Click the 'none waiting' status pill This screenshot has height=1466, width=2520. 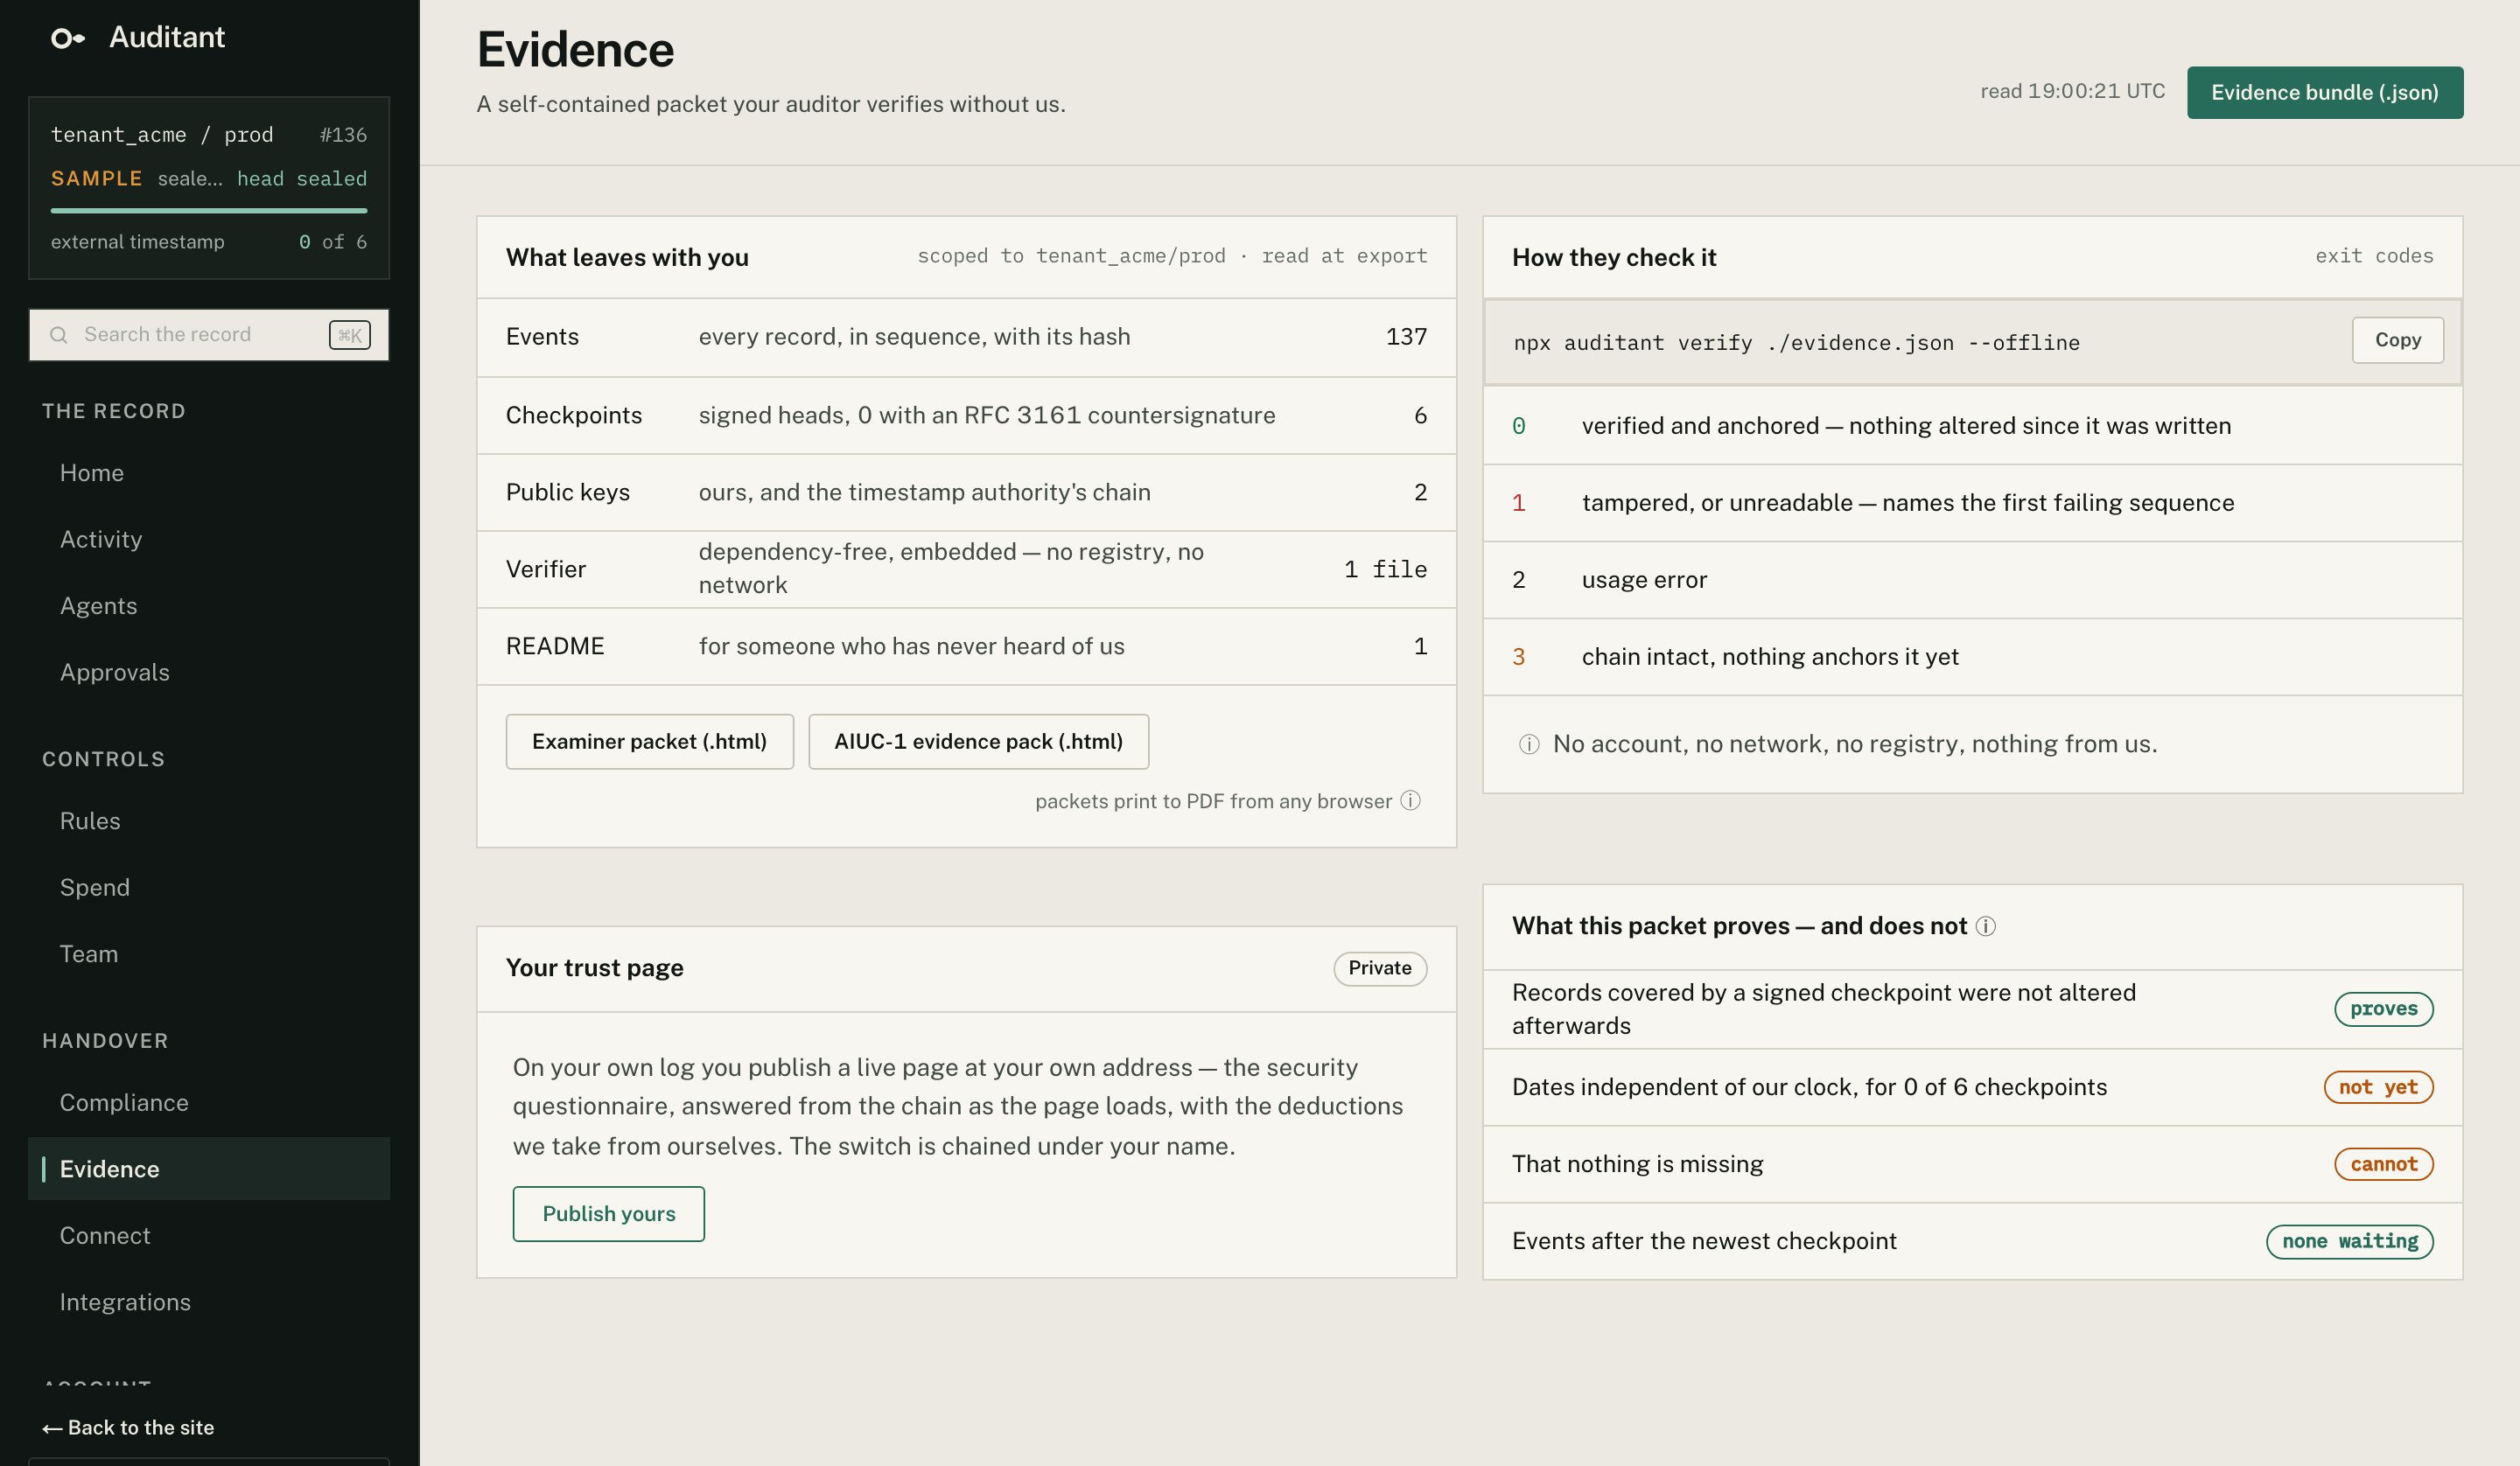click(2350, 1241)
